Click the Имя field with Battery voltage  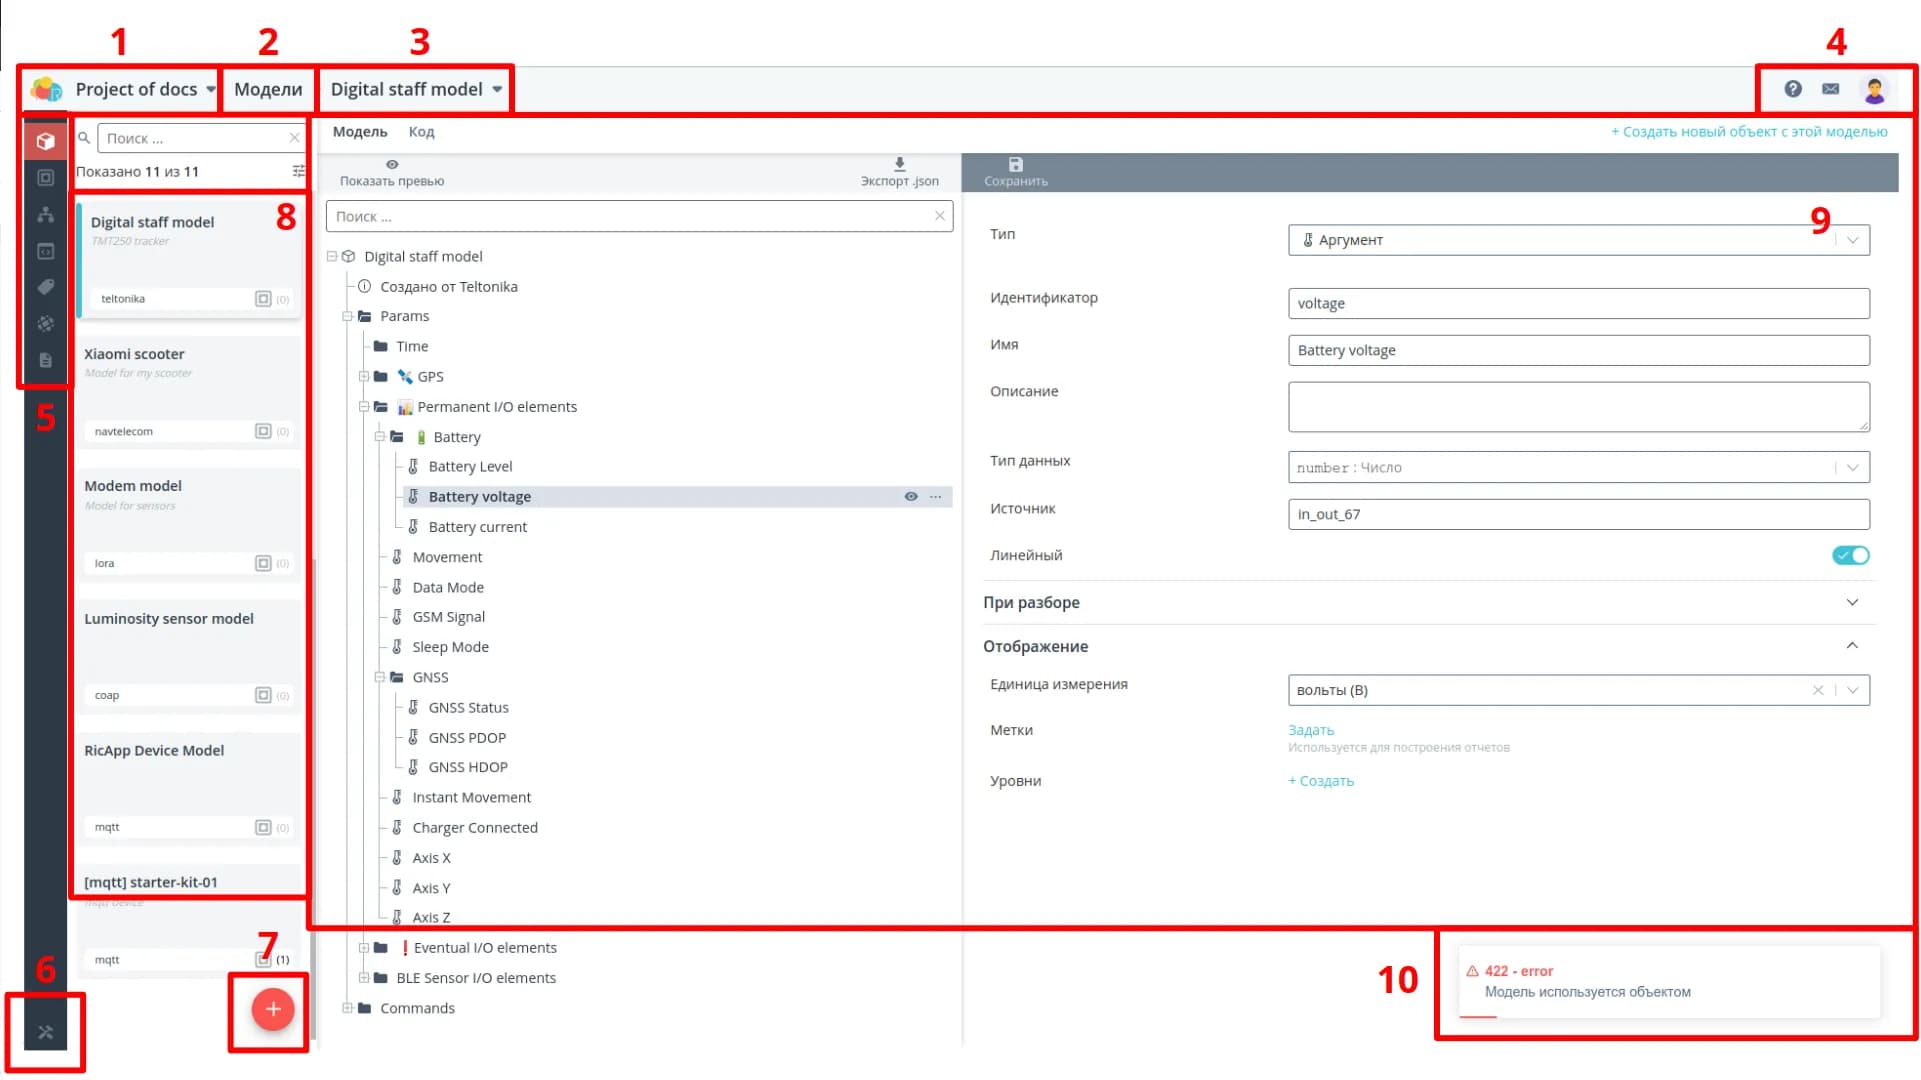point(1578,350)
